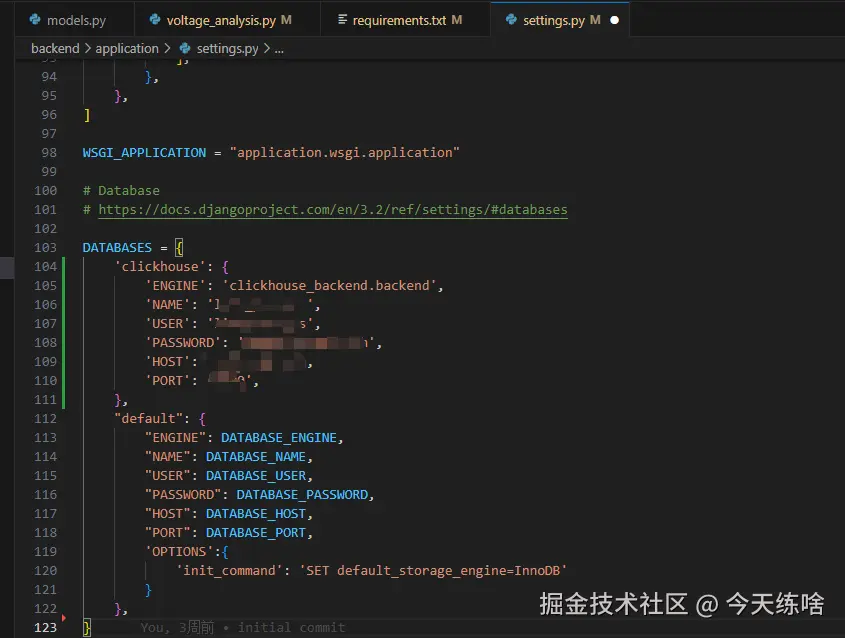This screenshot has height=638, width=845.
Task: Click the 'clickhouse_backend.backend' engine string
Action: click(329, 286)
